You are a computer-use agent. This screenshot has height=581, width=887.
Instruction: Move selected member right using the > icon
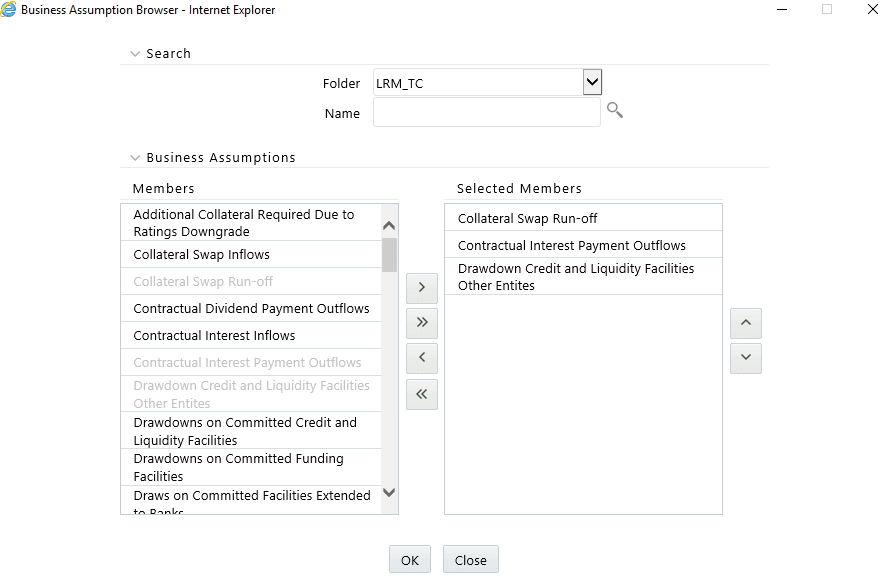point(421,287)
